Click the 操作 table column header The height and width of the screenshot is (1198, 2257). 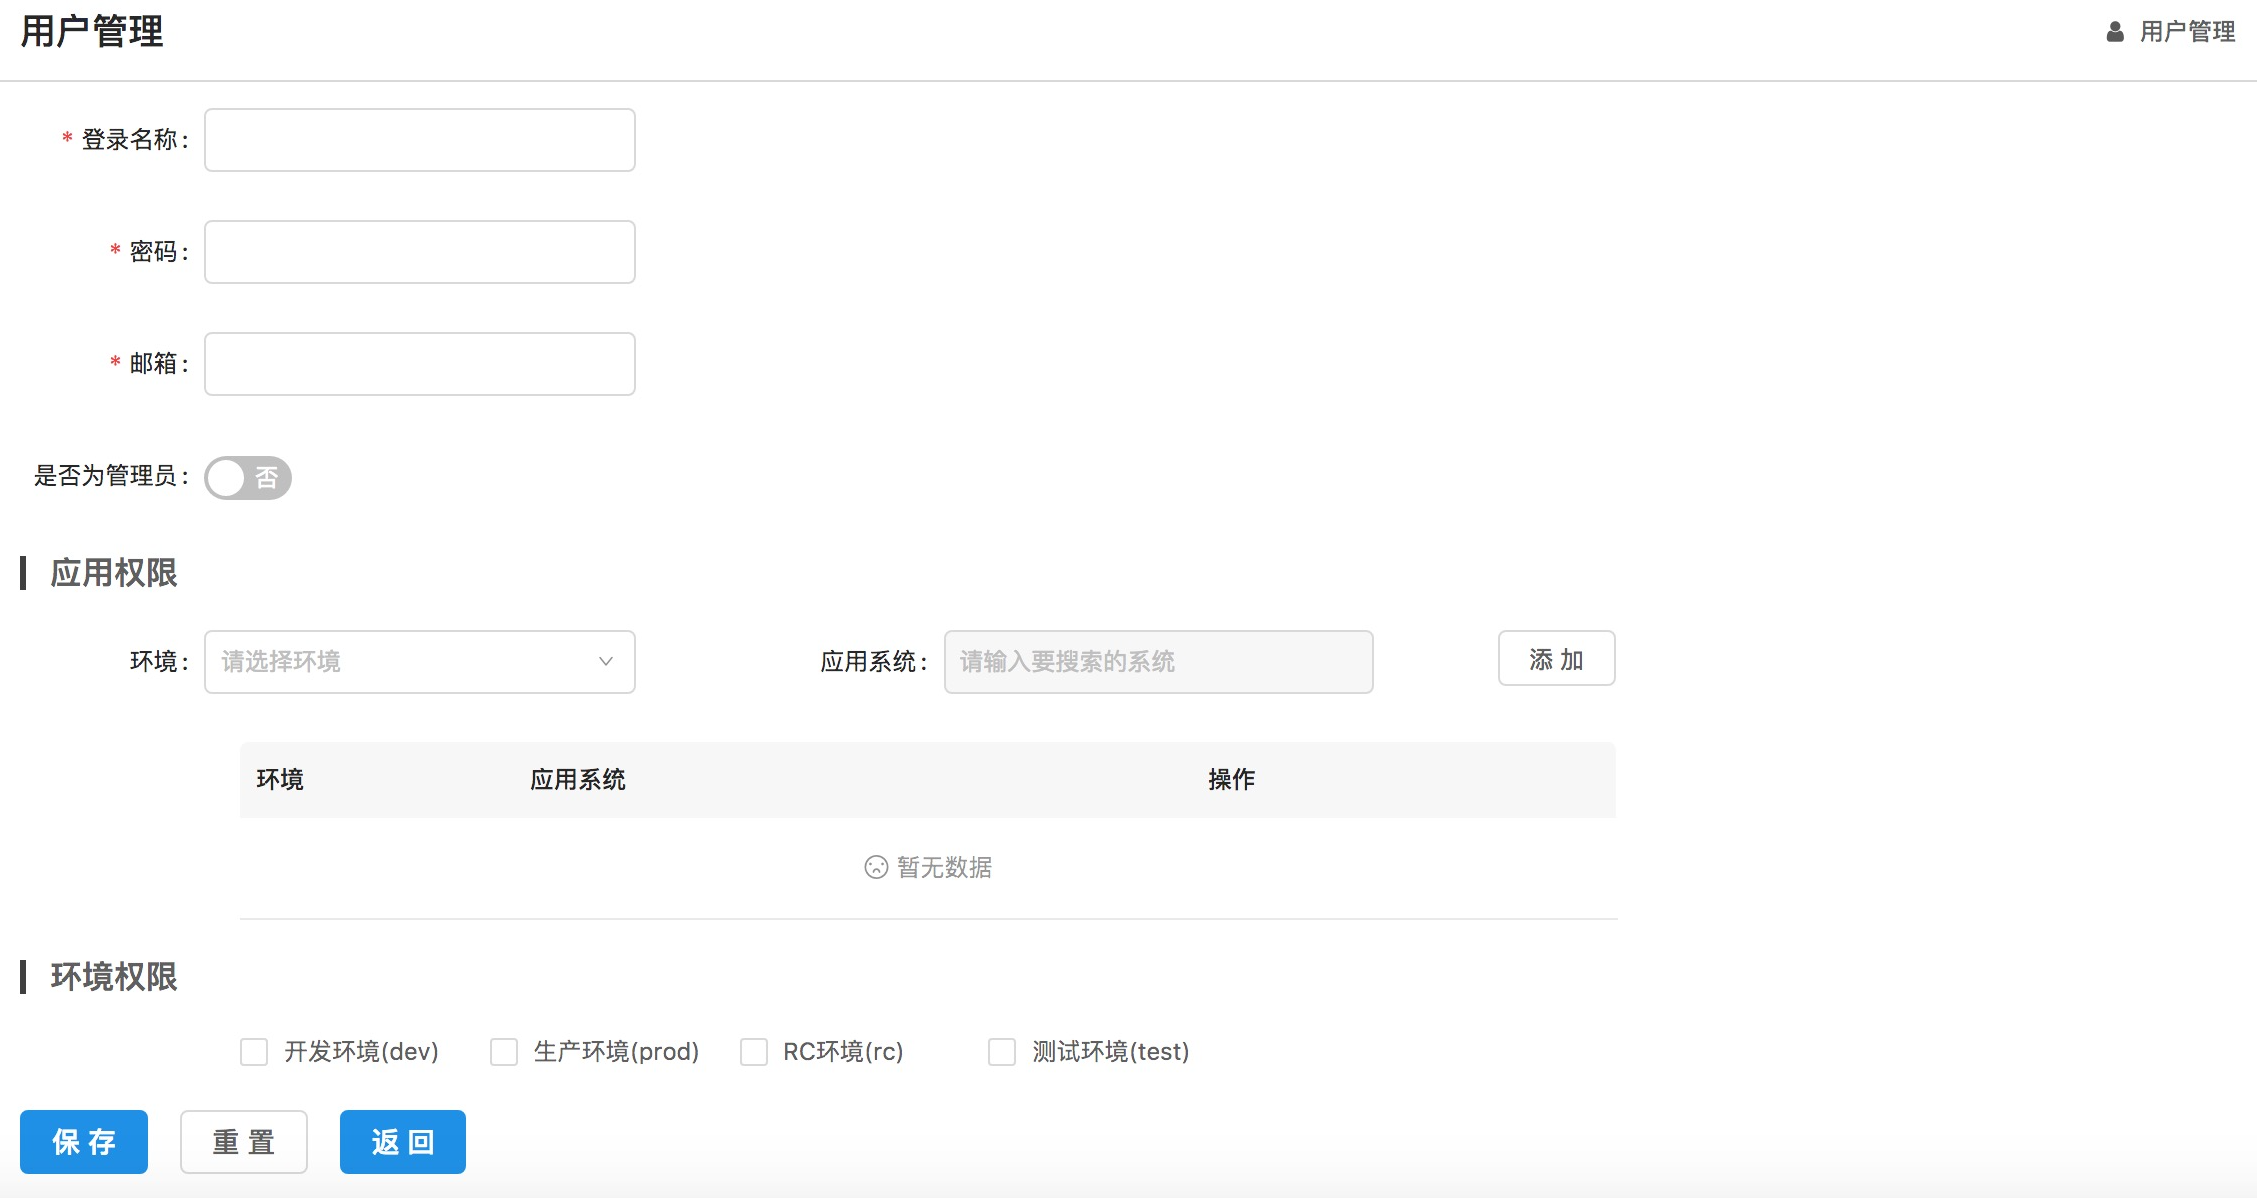pyautogui.click(x=1231, y=779)
